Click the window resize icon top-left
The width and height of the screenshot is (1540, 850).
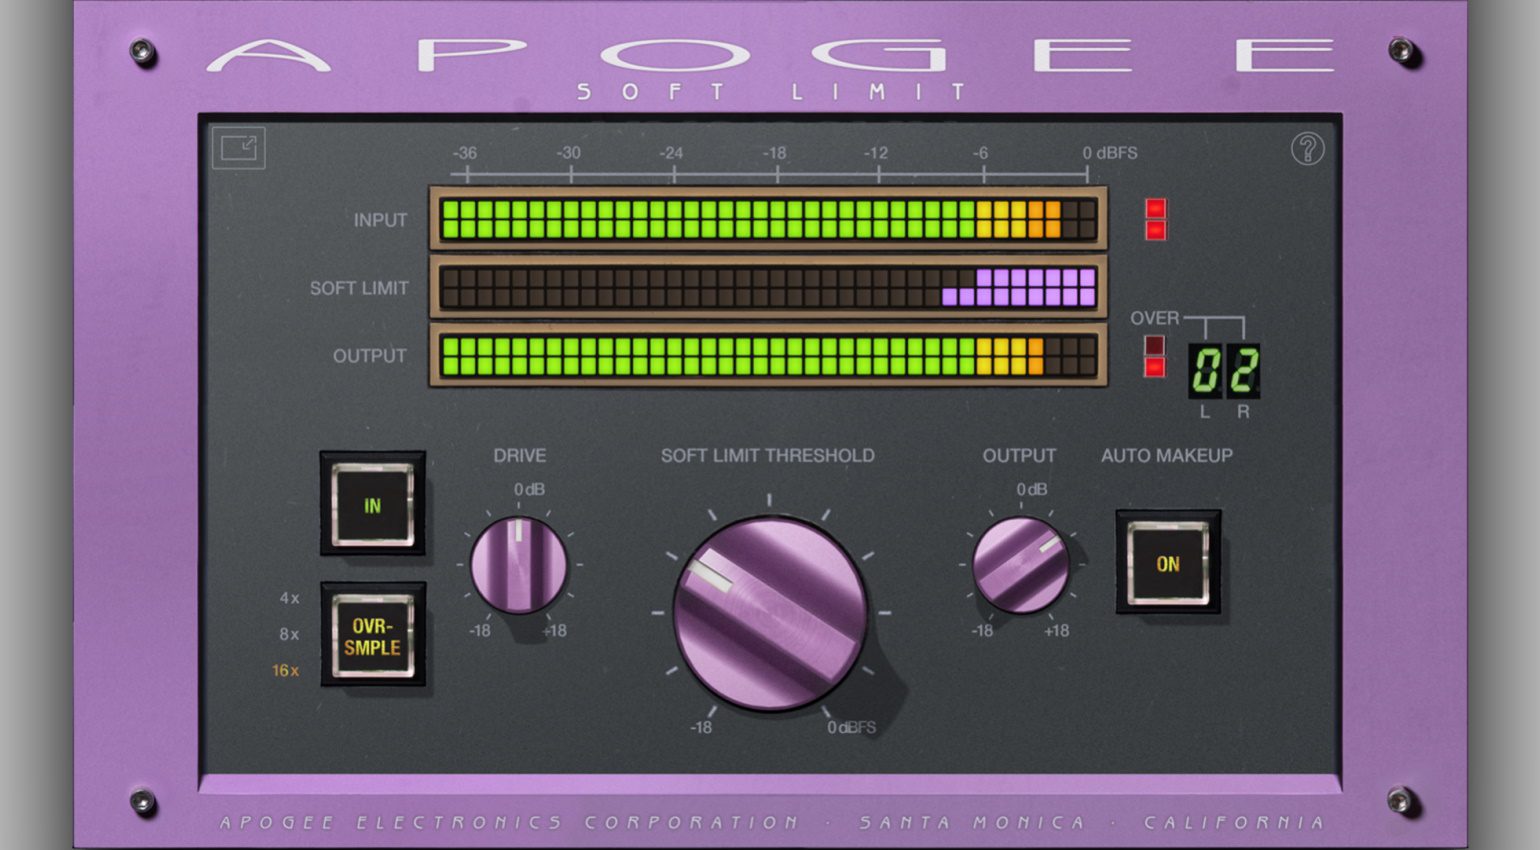click(238, 147)
